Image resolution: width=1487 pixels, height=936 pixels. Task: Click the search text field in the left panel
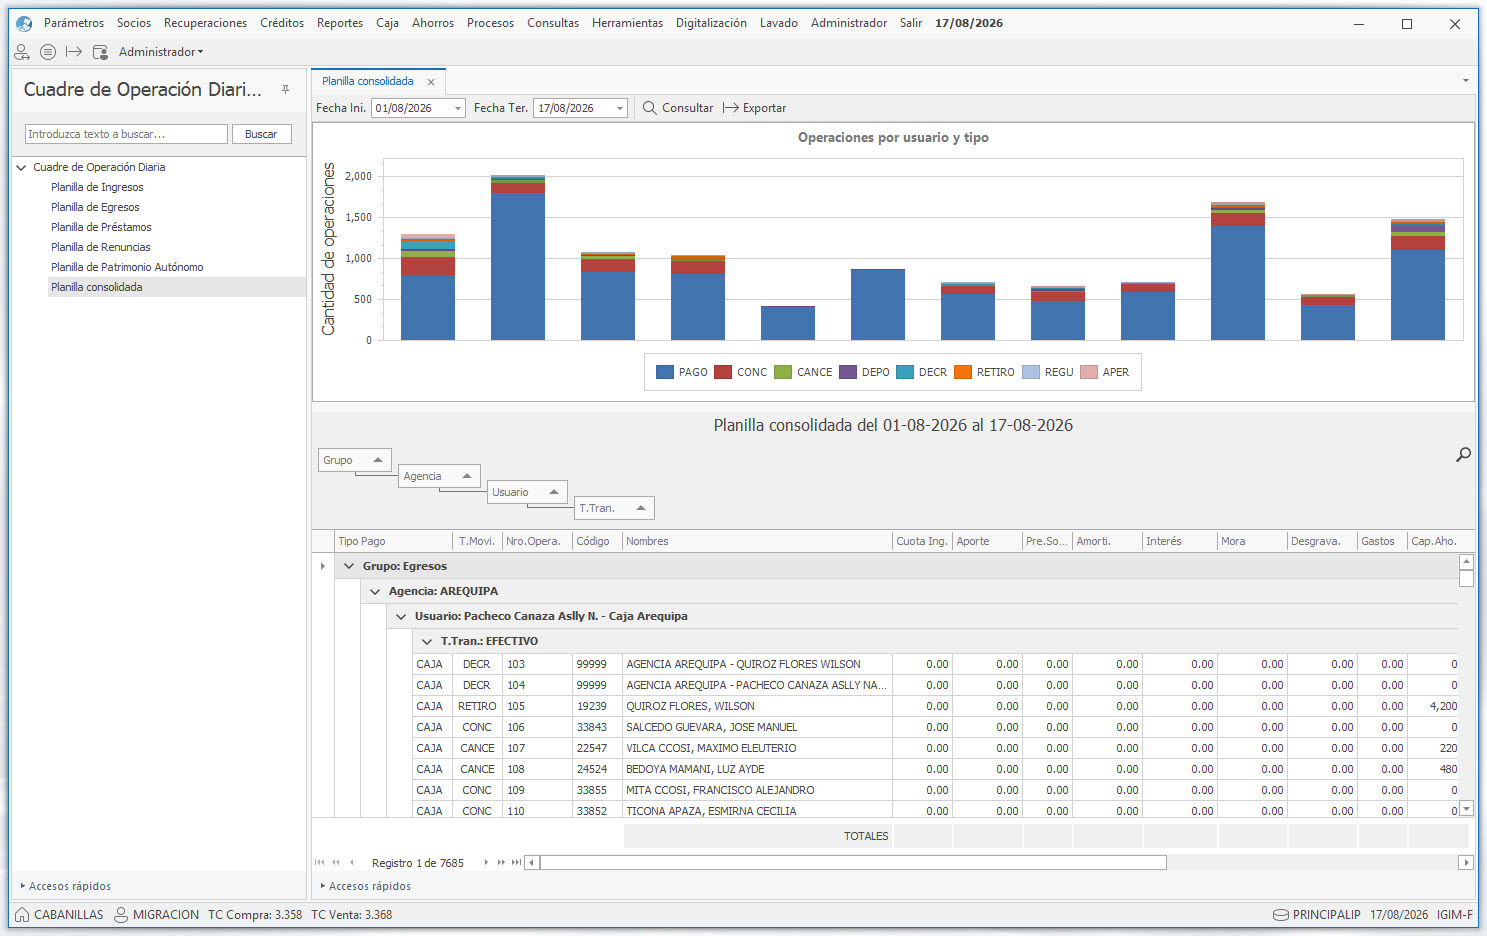[x=126, y=134]
